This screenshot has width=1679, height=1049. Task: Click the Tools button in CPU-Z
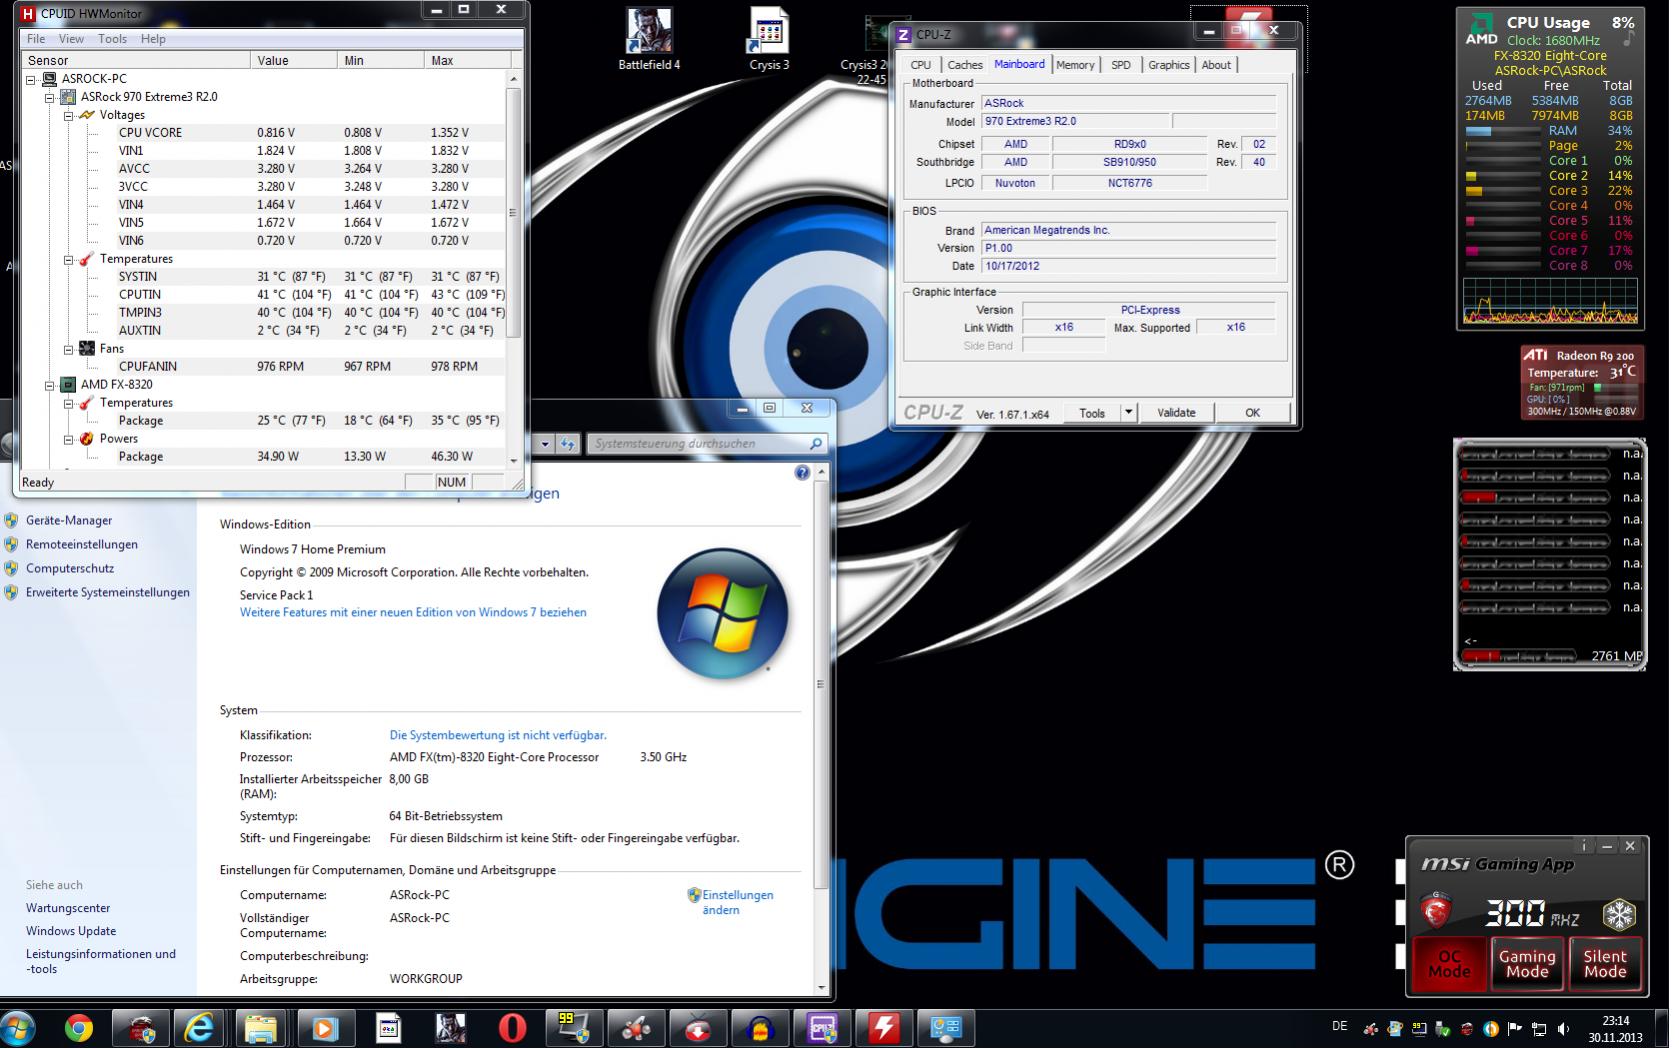(1092, 412)
